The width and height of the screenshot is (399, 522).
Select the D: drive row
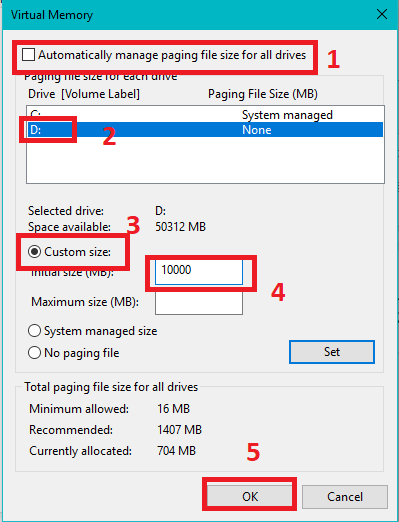coord(205,130)
